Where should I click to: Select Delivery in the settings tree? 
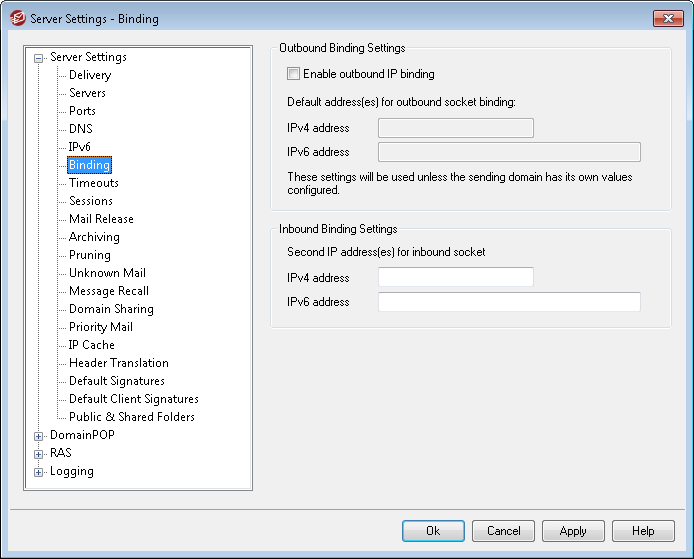pos(90,75)
